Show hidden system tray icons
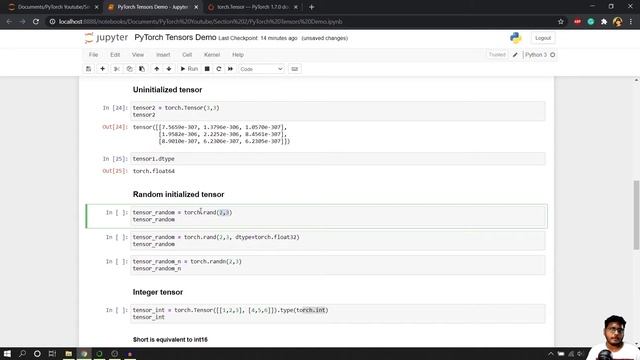This screenshot has height=360, width=640. pyautogui.click(x=551, y=354)
